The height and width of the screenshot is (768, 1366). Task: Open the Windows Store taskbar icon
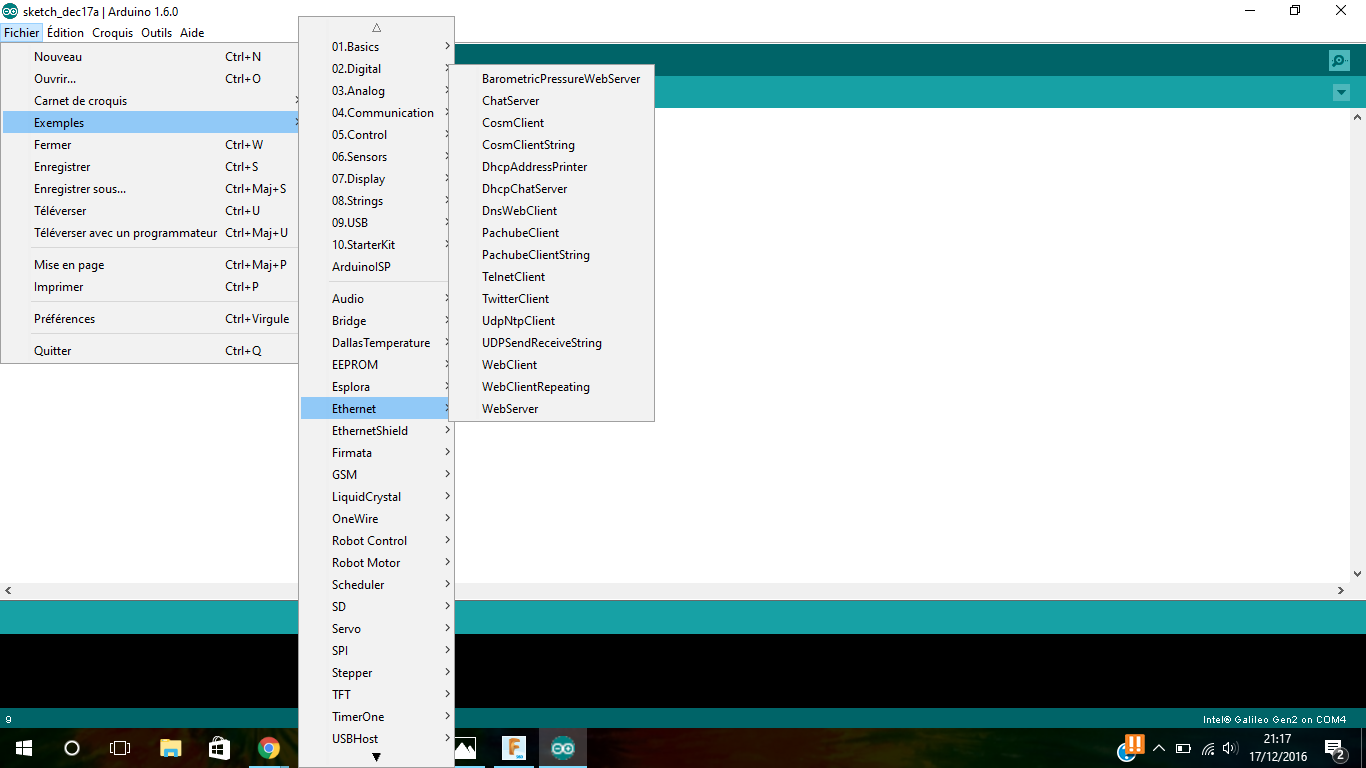click(219, 748)
